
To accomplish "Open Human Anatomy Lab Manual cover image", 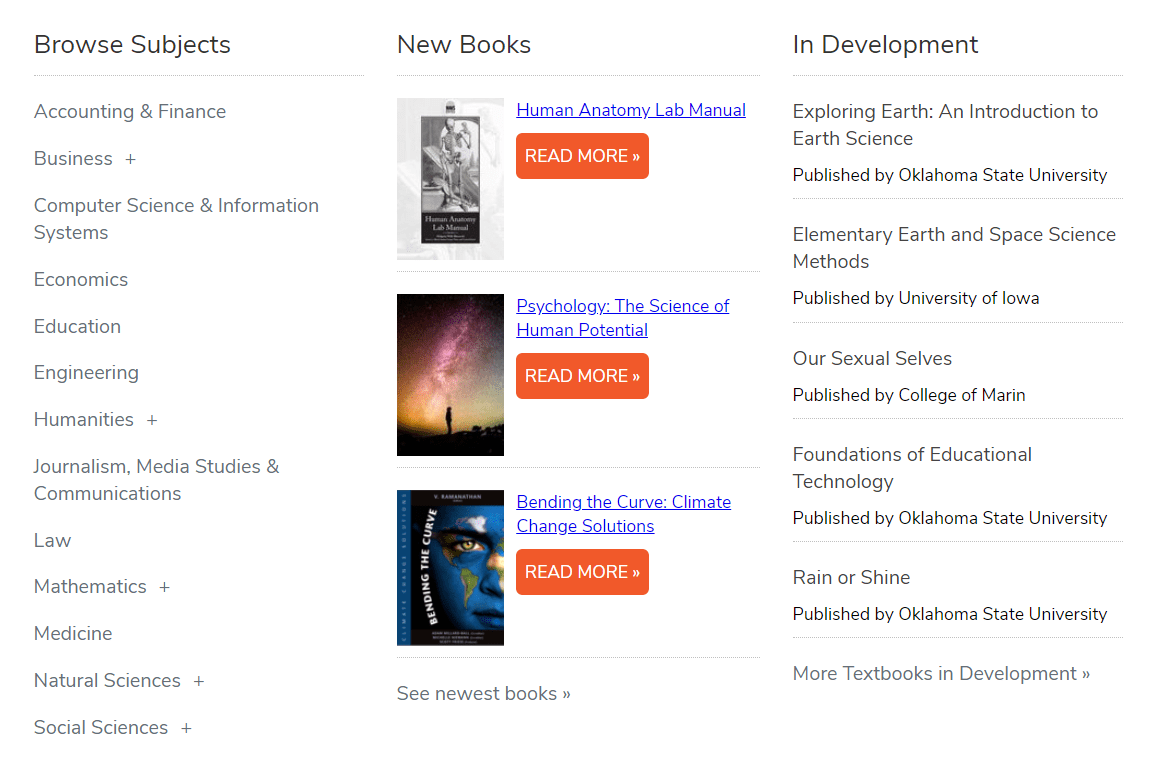I will point(450,179).
